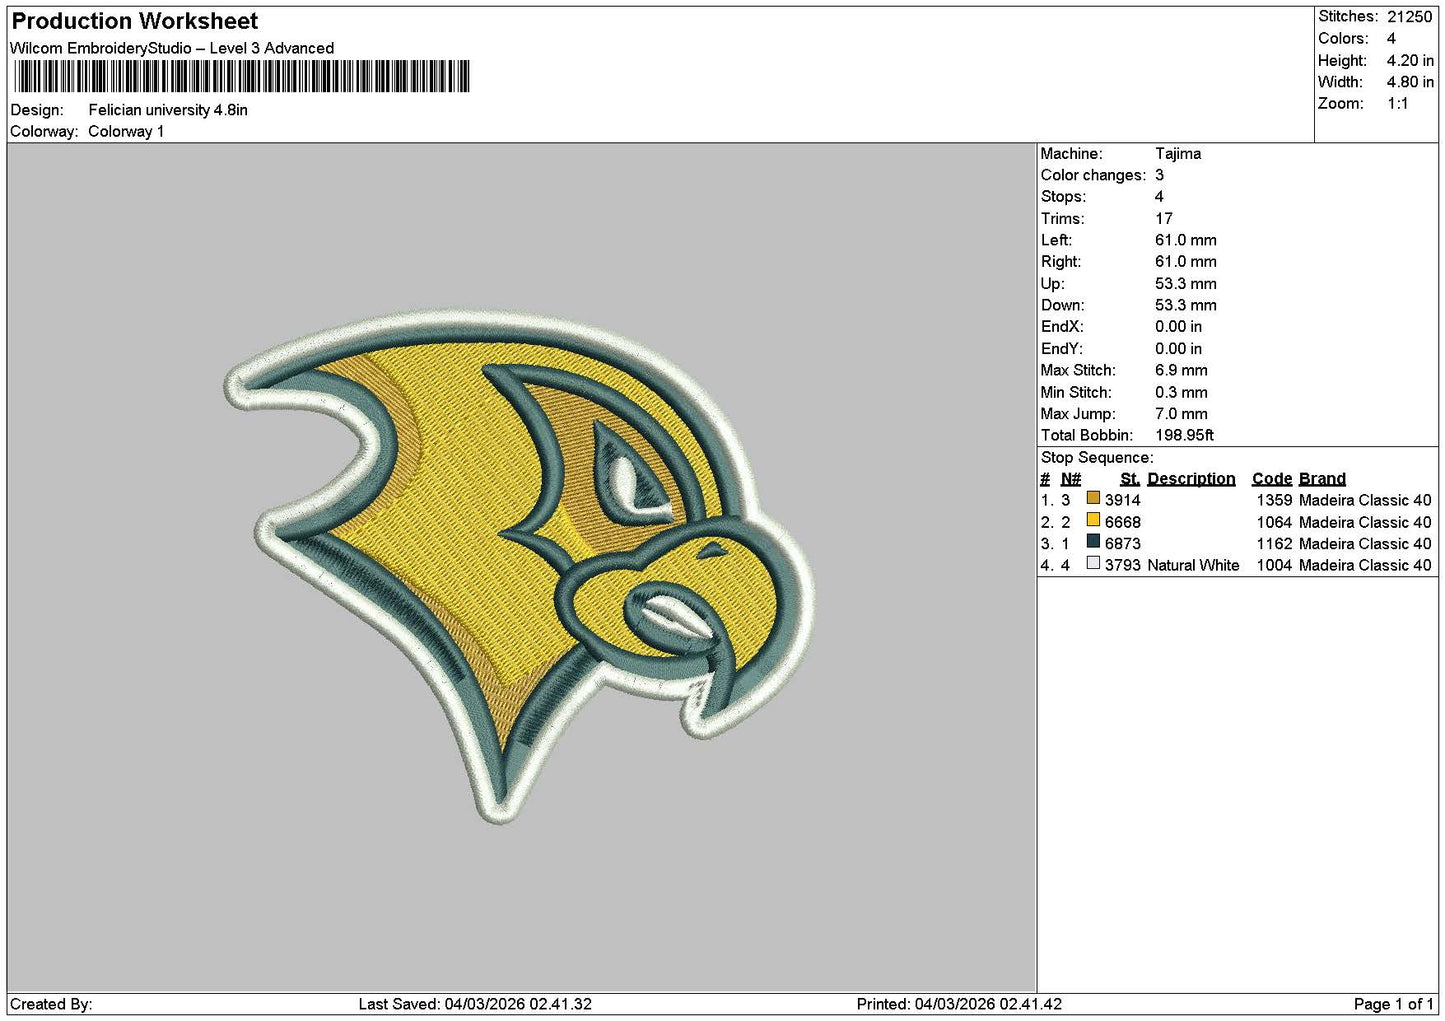1445x1021 pixels.
Task: Click the dark teal 6873 thread swatch
Action: [x=1093, y=542]
